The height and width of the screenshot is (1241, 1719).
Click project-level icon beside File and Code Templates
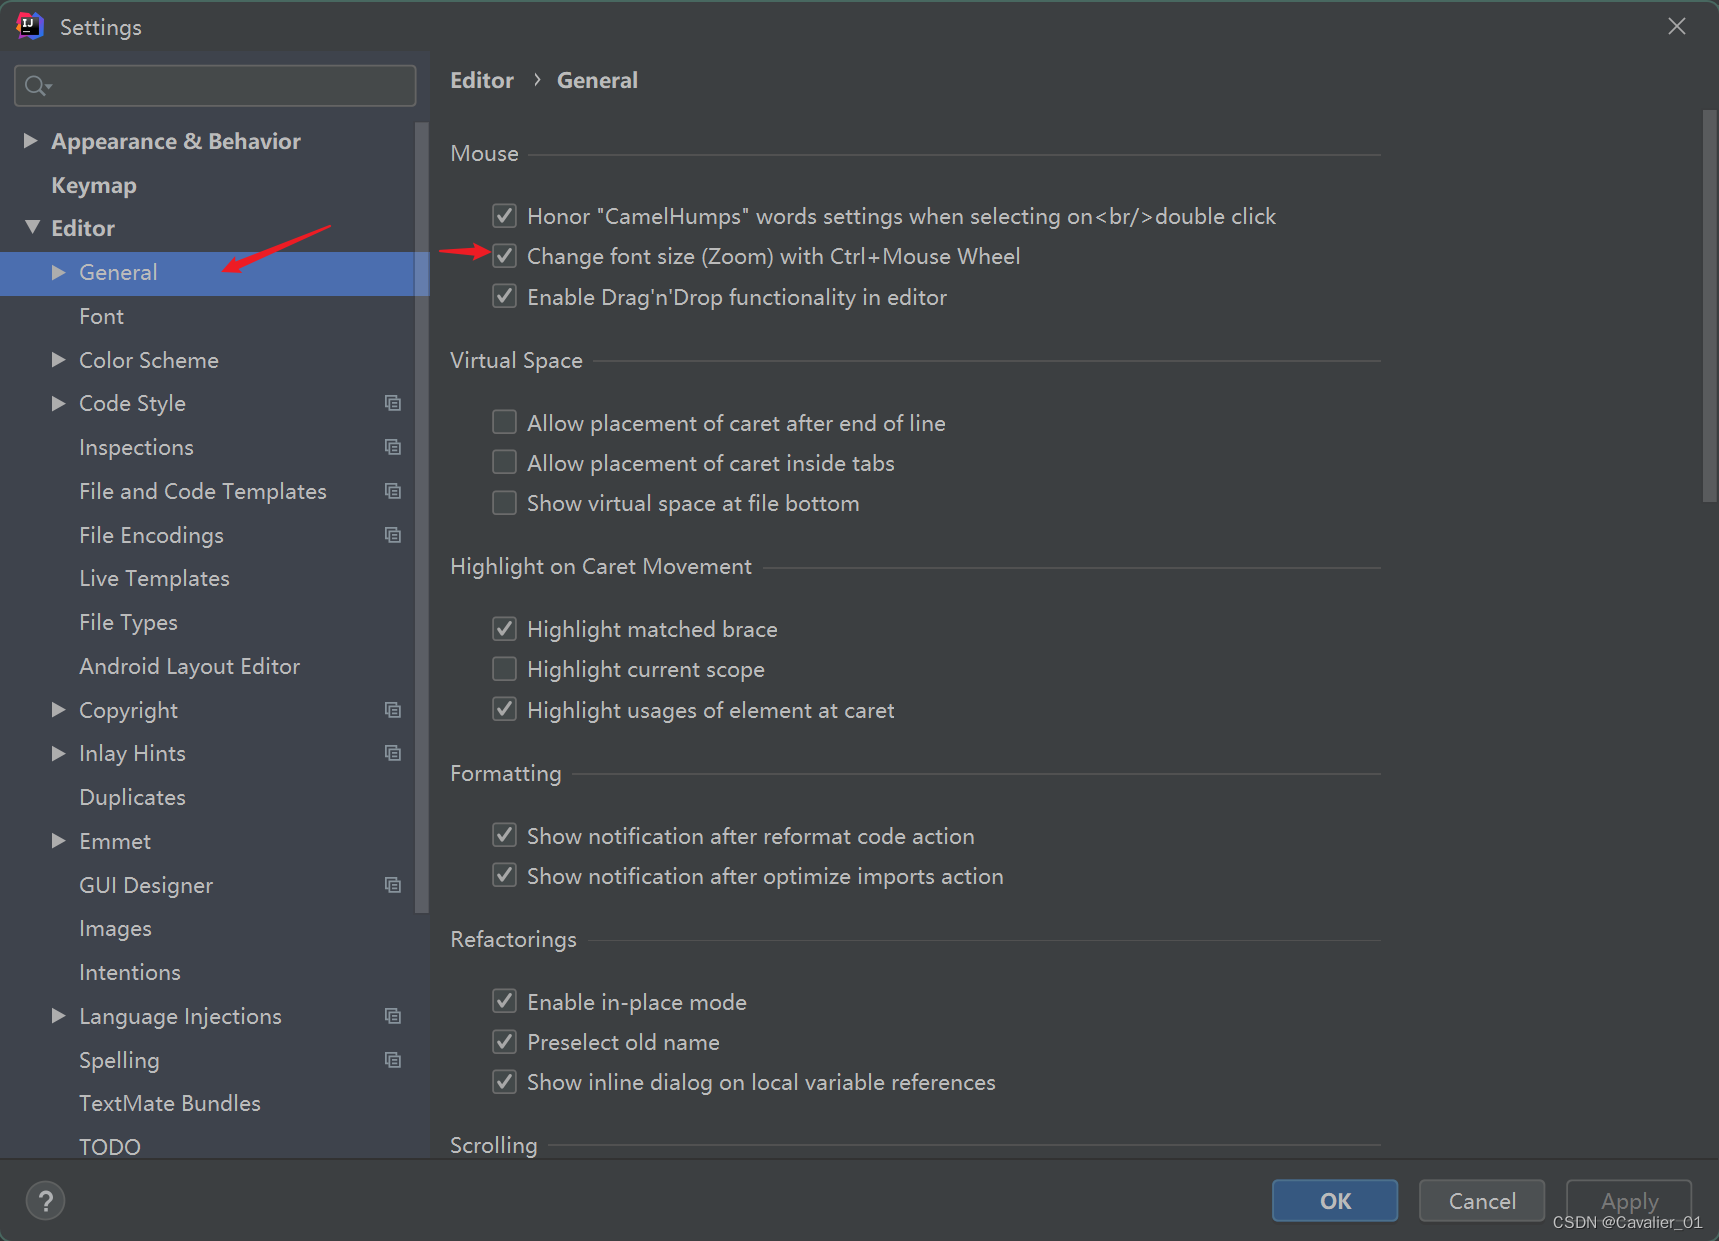tap(393, 491)
